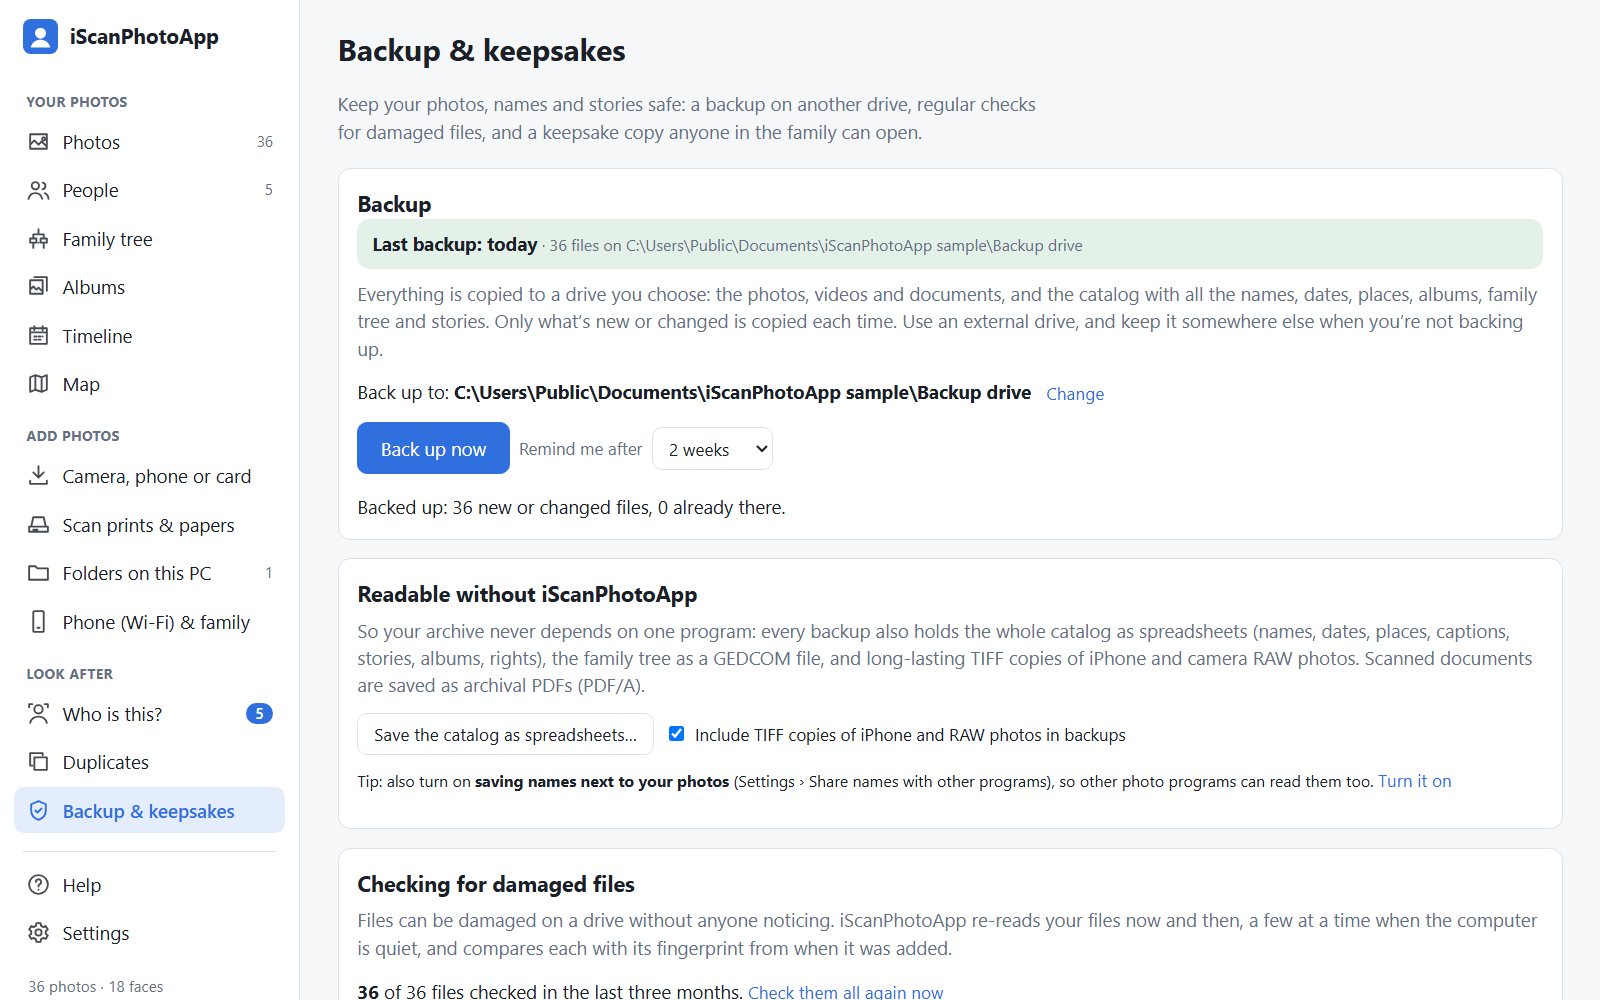Image resolution: width=1600 pixels, height=1000 pixels.
Task: Click the Turn it on link
Action: tap(1414, 781)
